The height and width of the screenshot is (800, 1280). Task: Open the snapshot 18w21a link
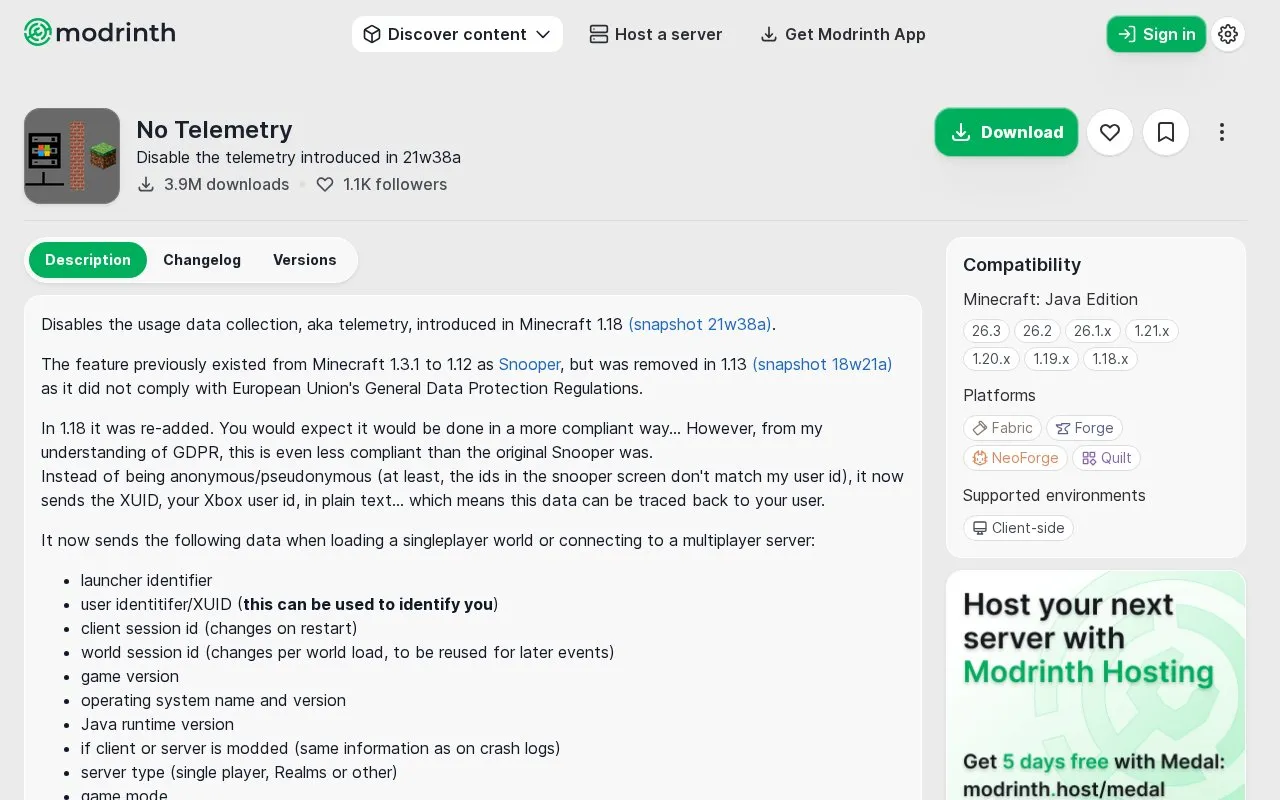click(822, 364)
